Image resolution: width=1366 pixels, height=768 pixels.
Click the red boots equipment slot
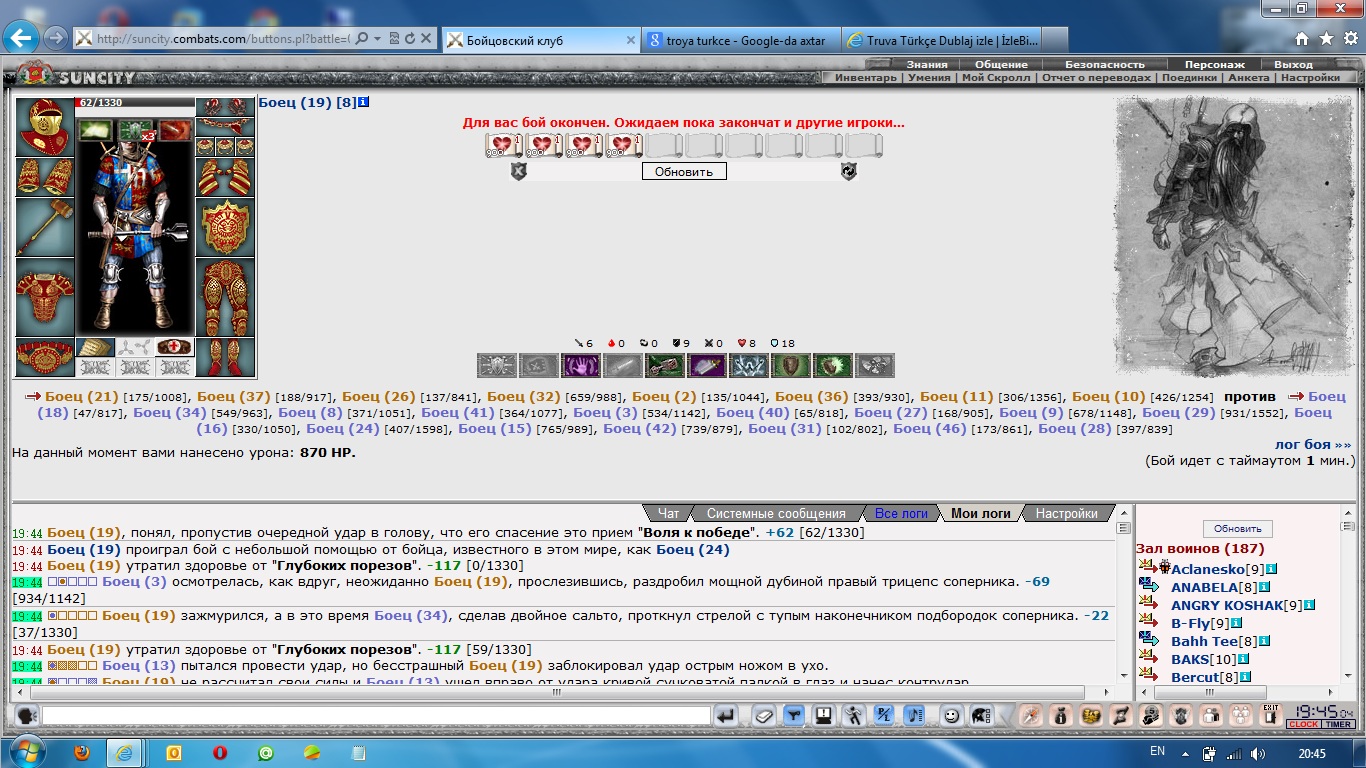pyautogui.click(x=225, y=358)
